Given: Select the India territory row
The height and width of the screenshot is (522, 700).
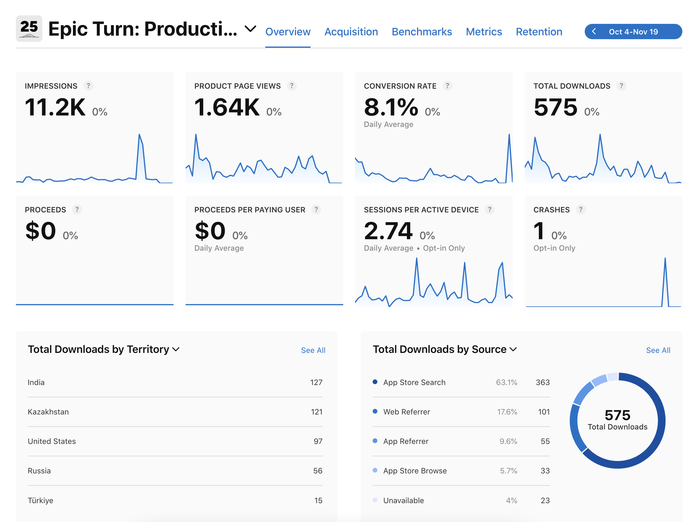Looking at the screenshot, I should tap(175, 382).
